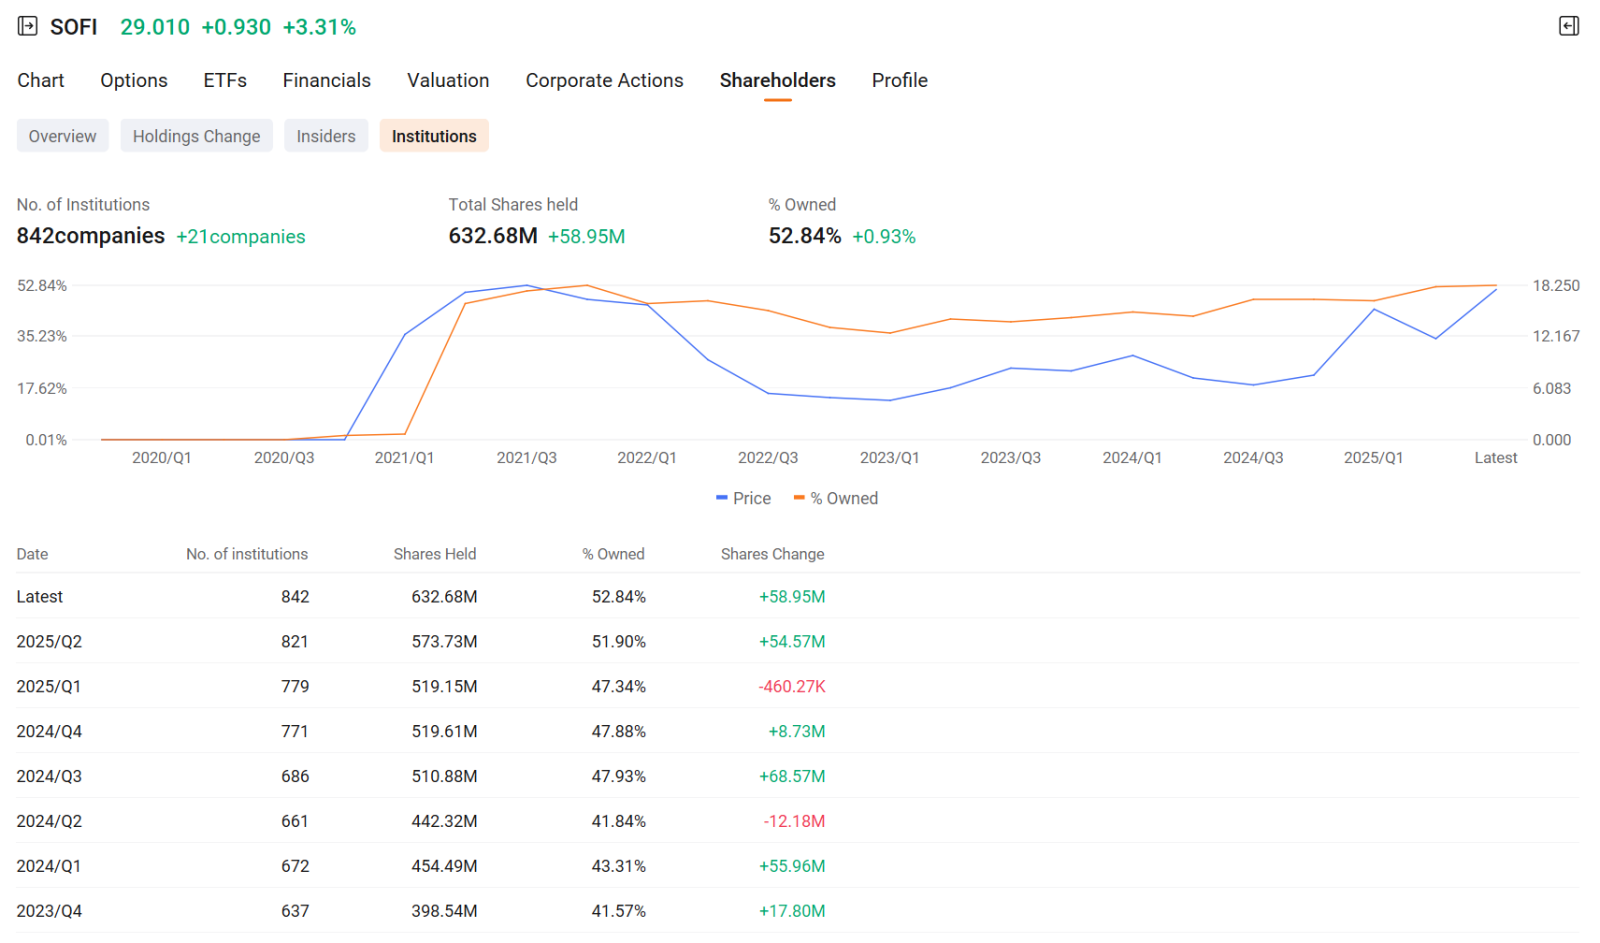
Task: Toggle the Price series in chart legend
Action: coord(744,498)
